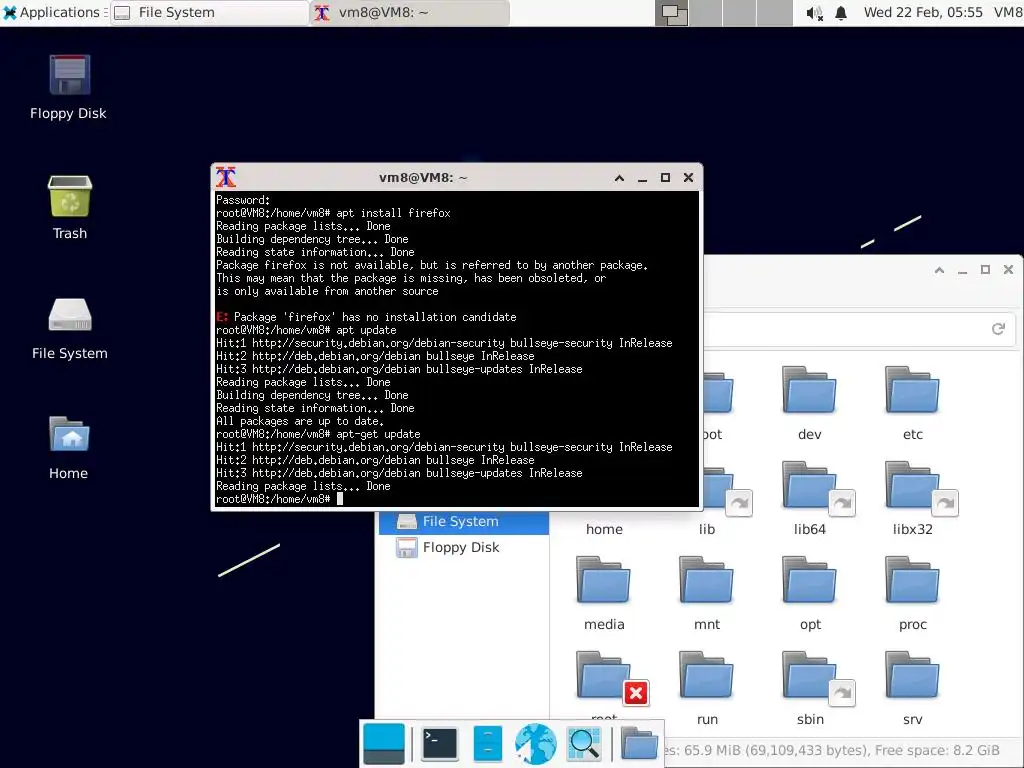This screenshot has height=768, width=1024.
Task: Select first workspace in workspace switcher
Action: click(671, 13)
